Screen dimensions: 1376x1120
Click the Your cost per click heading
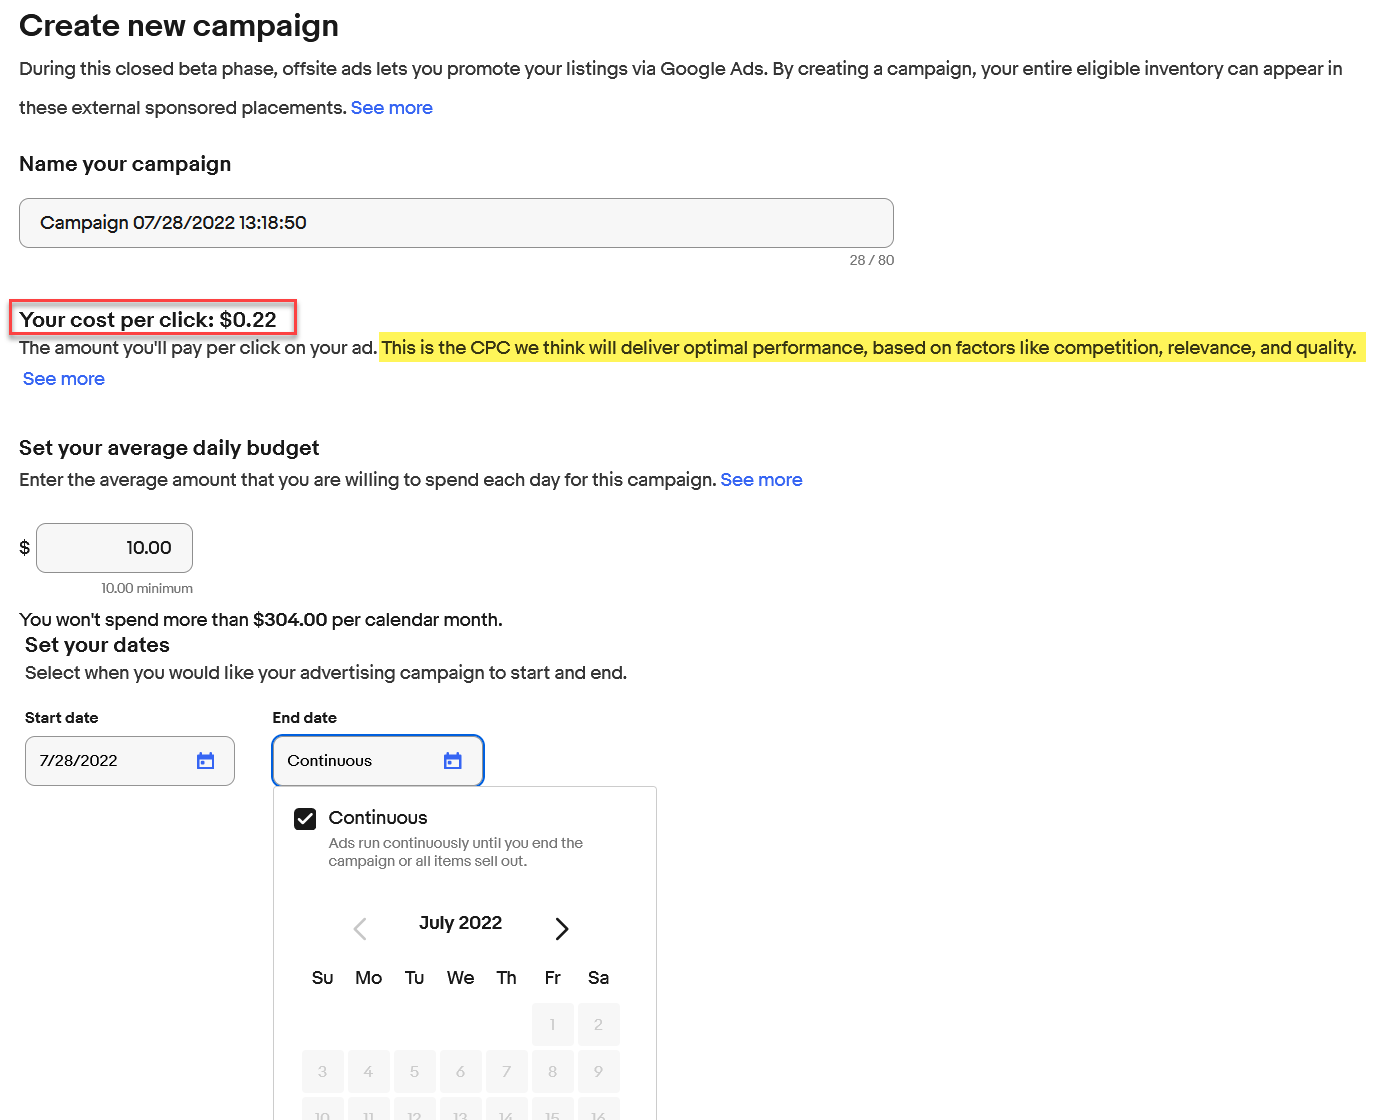pyautogui.click(x=148, y=320)
